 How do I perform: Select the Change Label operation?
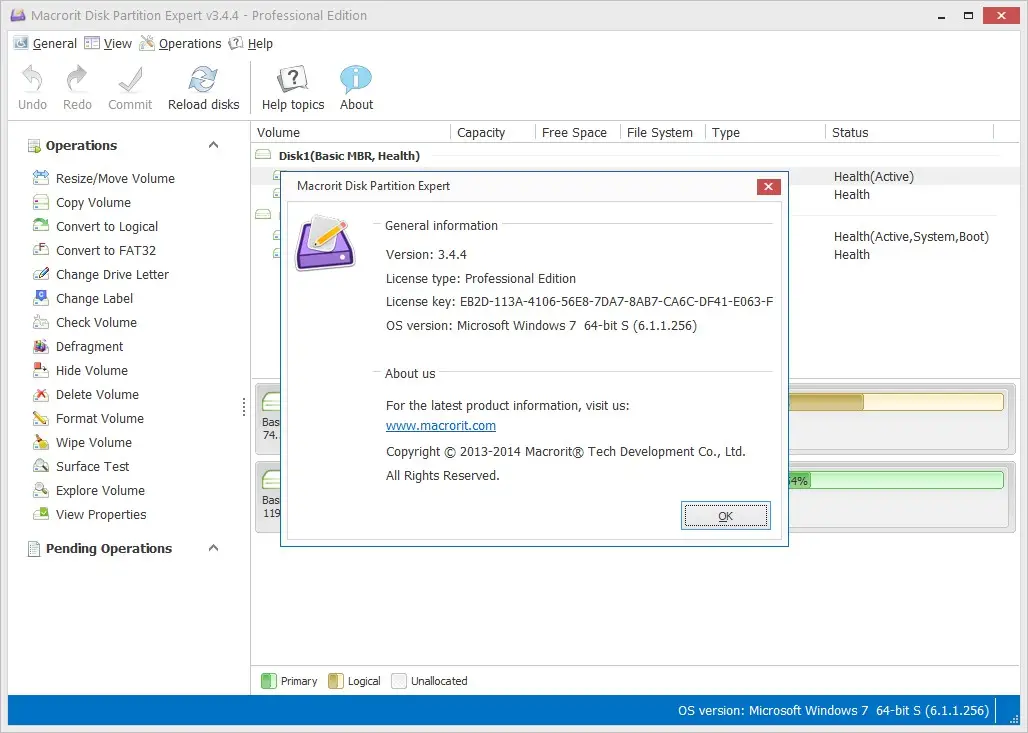tap(83, 298)
